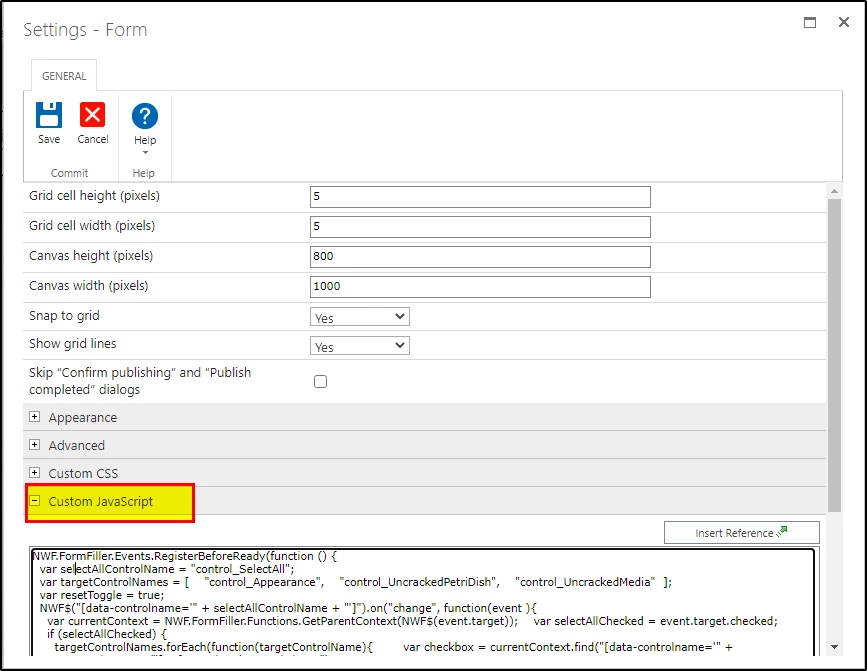Image resolution: width=867 pixels, height=671 pixels.
Task: Edit the Canvas width value 1000
Action: pos(480,286)
